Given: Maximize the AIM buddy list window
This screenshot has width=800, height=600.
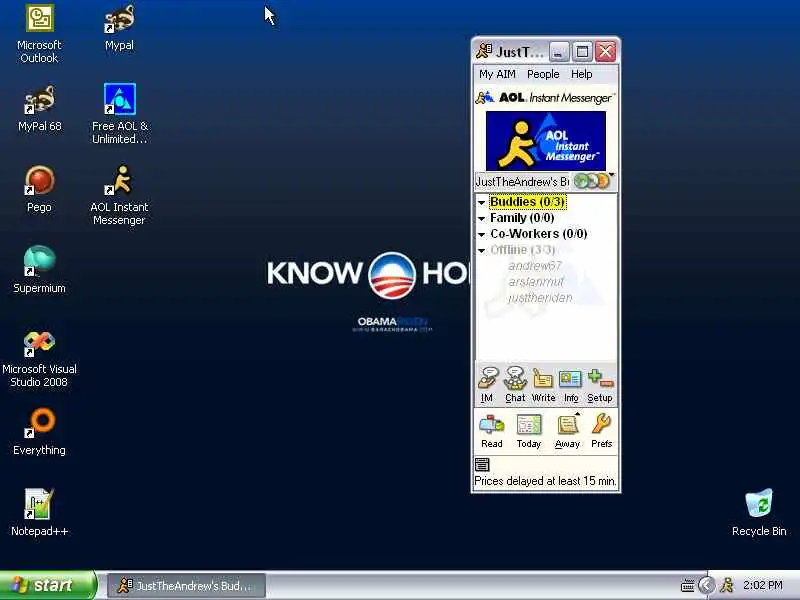Looking at the screenshot, I should click(x=582, y=52).
